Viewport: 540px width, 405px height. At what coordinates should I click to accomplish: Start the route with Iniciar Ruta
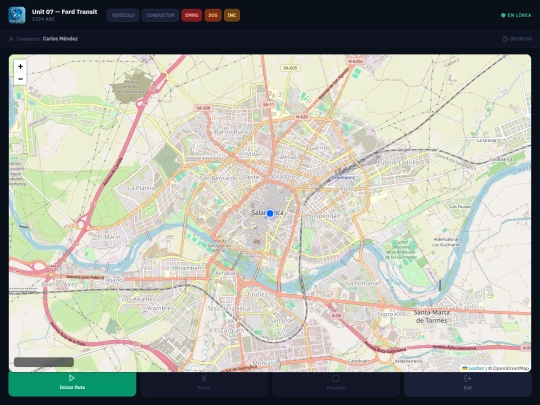72,384
